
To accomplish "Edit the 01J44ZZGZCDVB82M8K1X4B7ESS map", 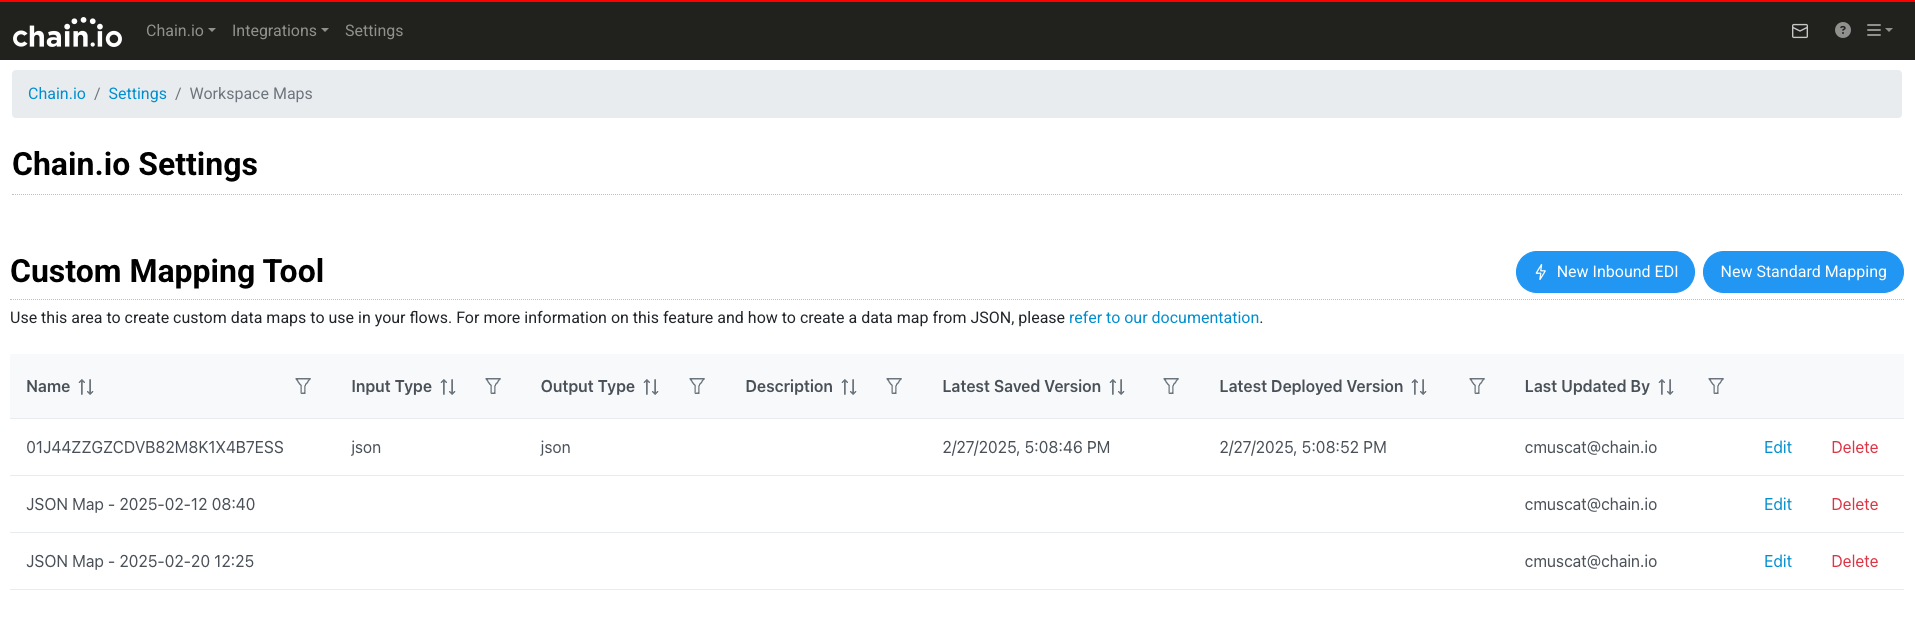I will [1777, 448].
